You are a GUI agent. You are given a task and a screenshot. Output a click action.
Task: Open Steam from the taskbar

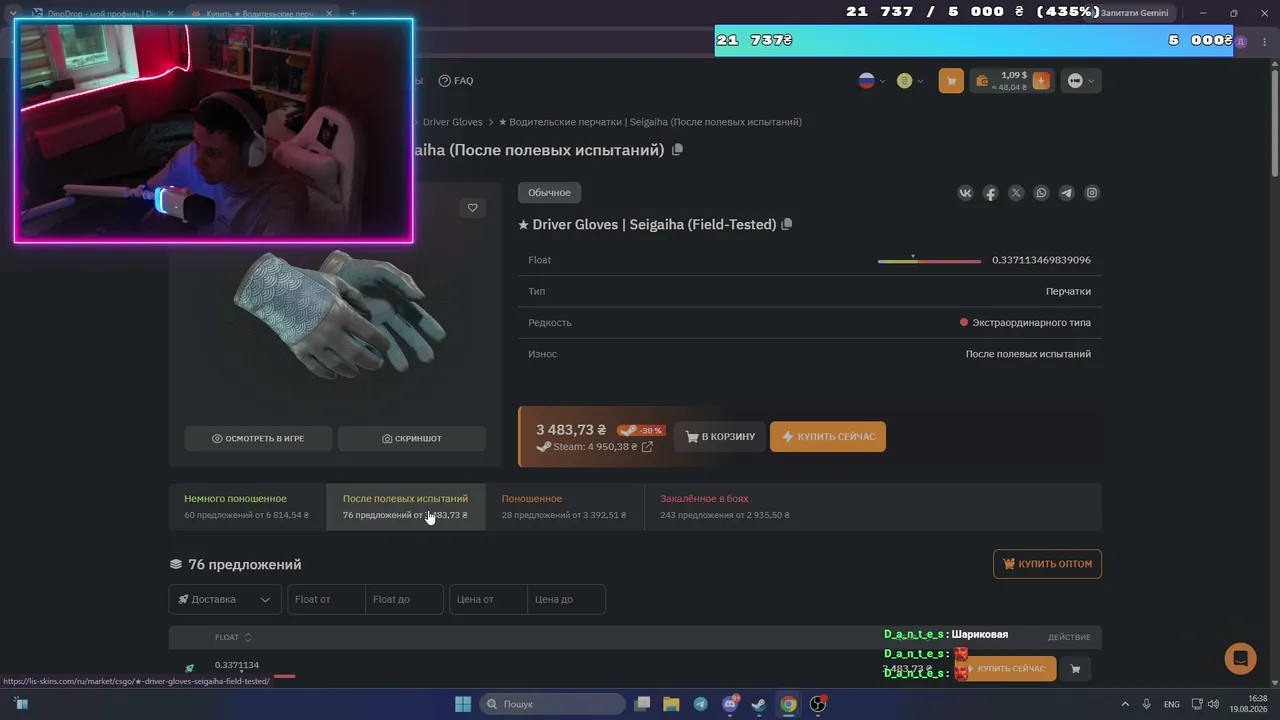(x=759, y=704)
